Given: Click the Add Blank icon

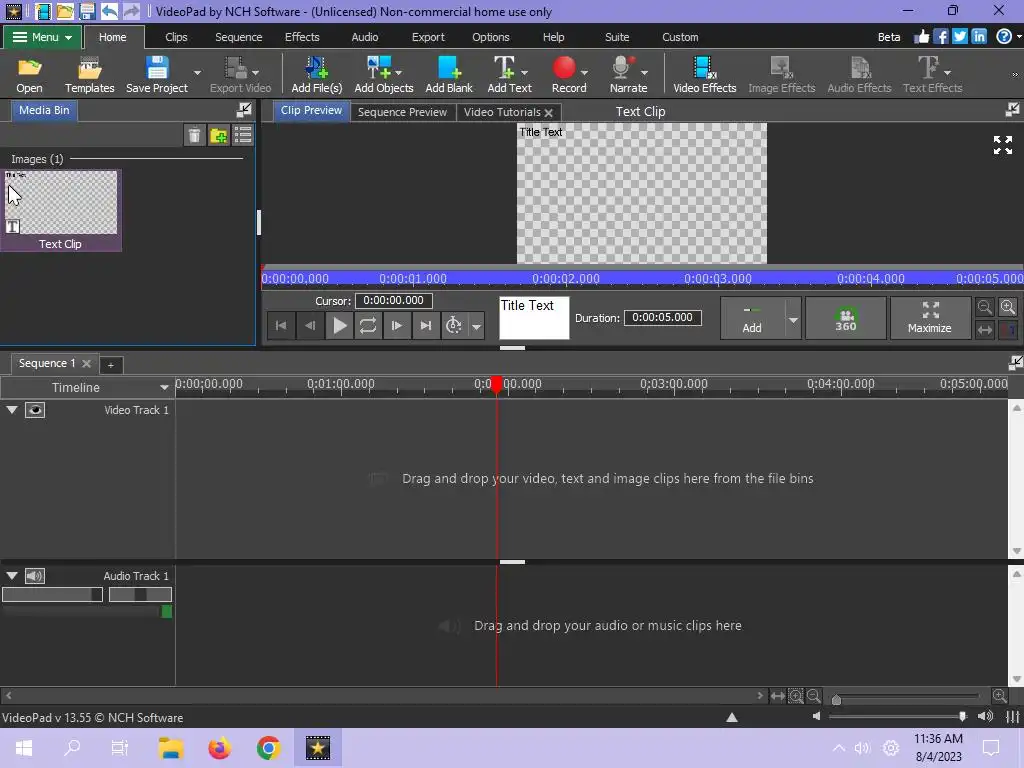Looking at the screenshot, I should coord(449,68).
